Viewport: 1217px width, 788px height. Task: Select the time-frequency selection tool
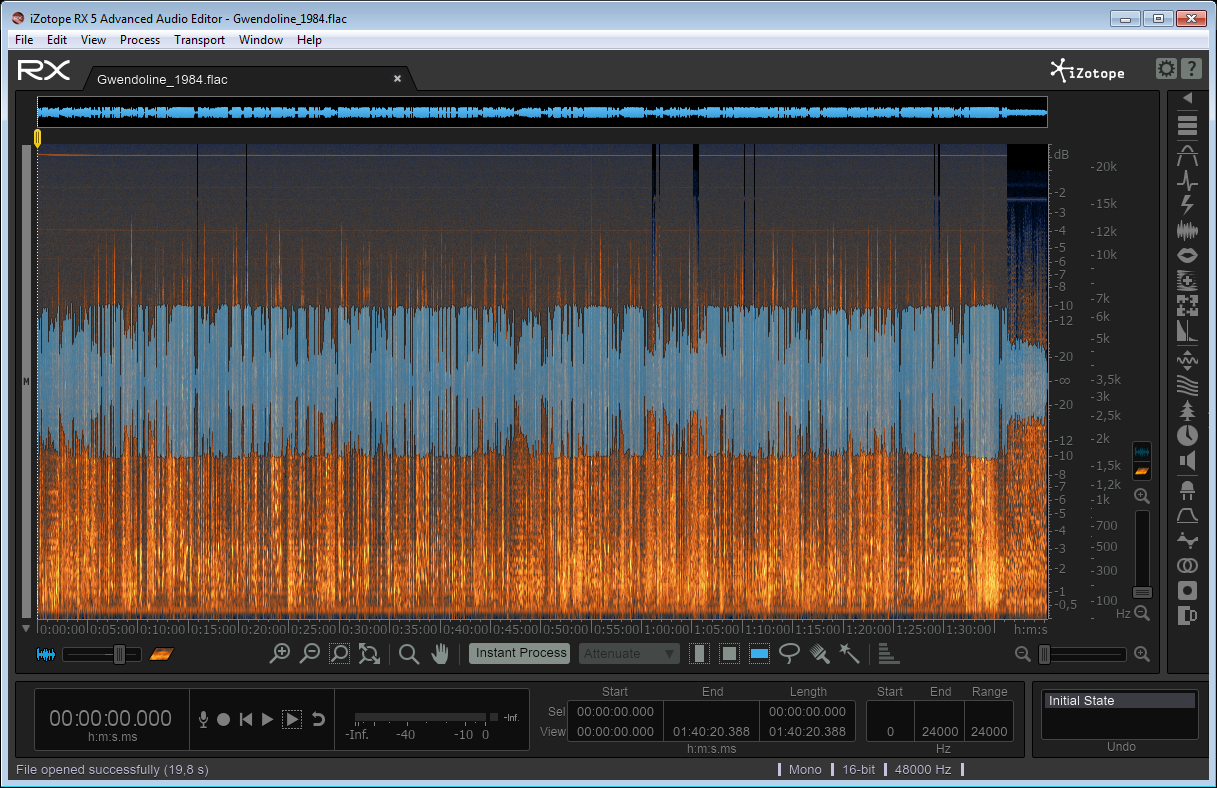pos(730,654)
